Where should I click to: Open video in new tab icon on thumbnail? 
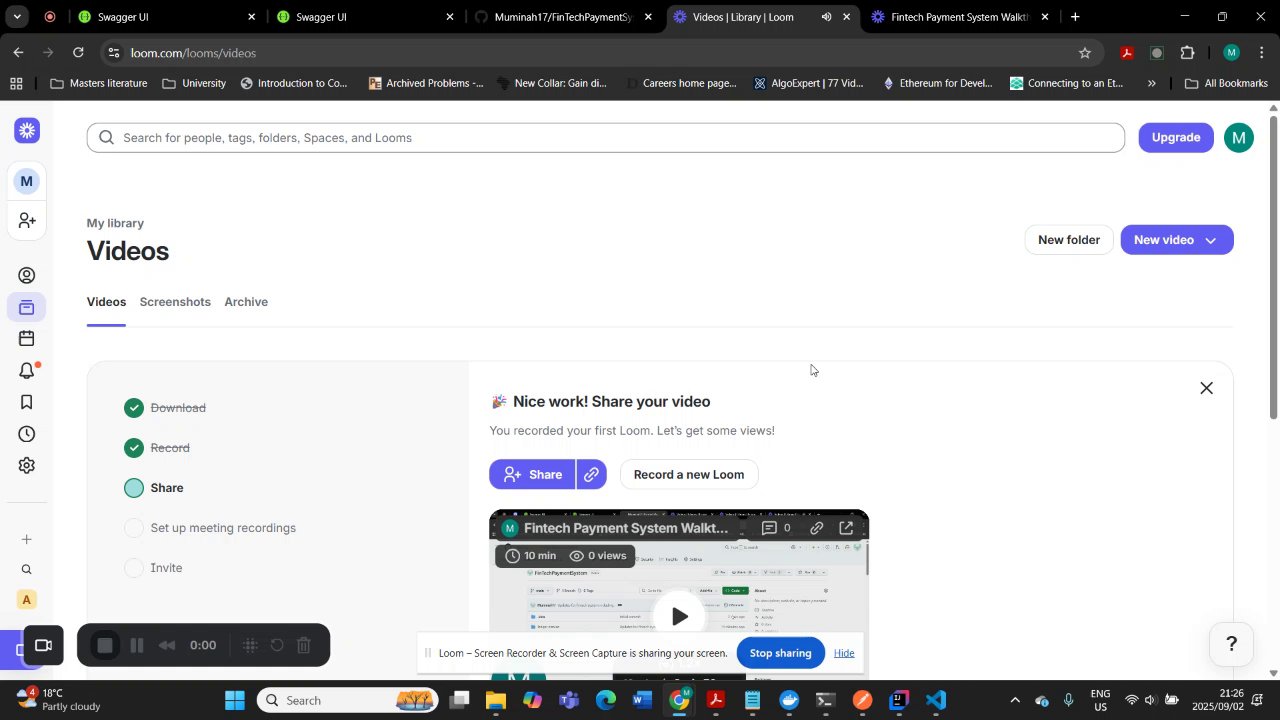[x=846, y=528]
